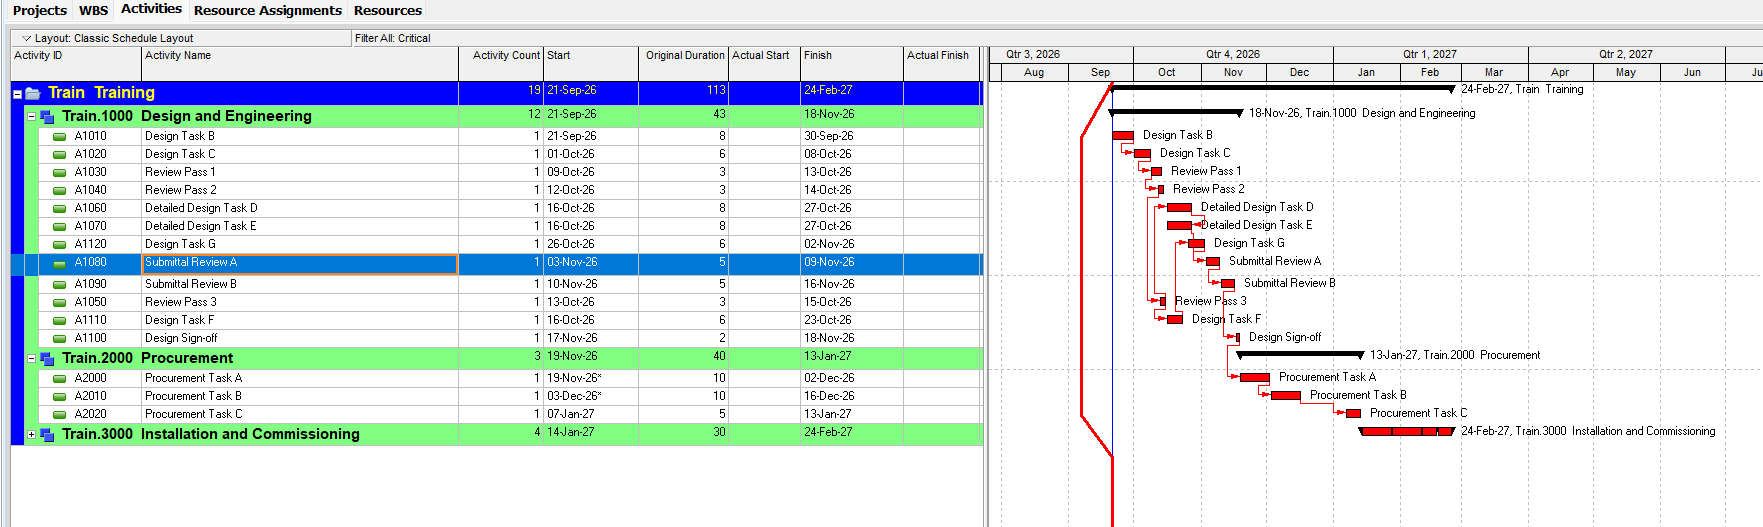
Task: Click the Detailed Design Task D Gantt bar
Action: 1179,207
